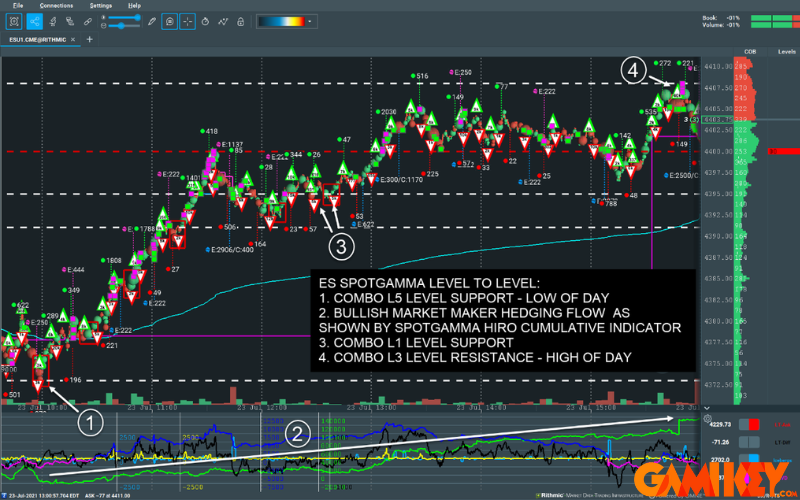Screen dimensions: 800x500
Task: Click the -71.26 indicator value
Action: tap(721, 442)
